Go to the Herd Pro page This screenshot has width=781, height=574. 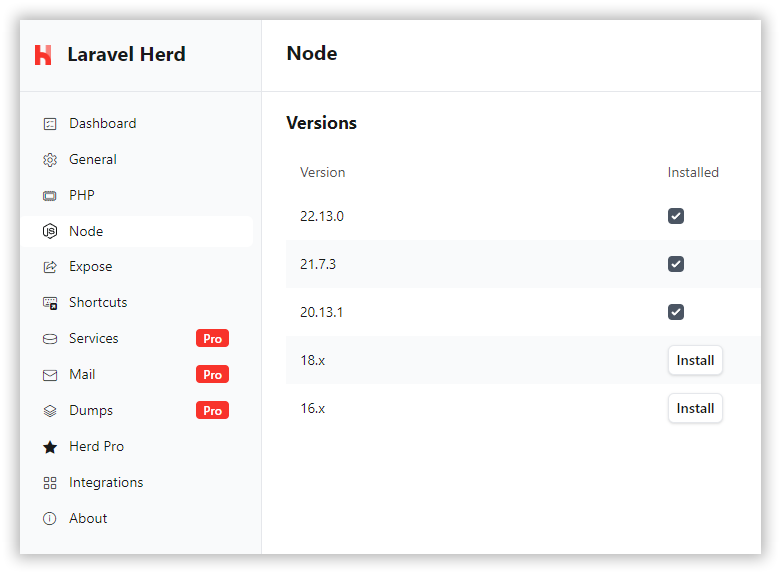(x=137, y=447)
